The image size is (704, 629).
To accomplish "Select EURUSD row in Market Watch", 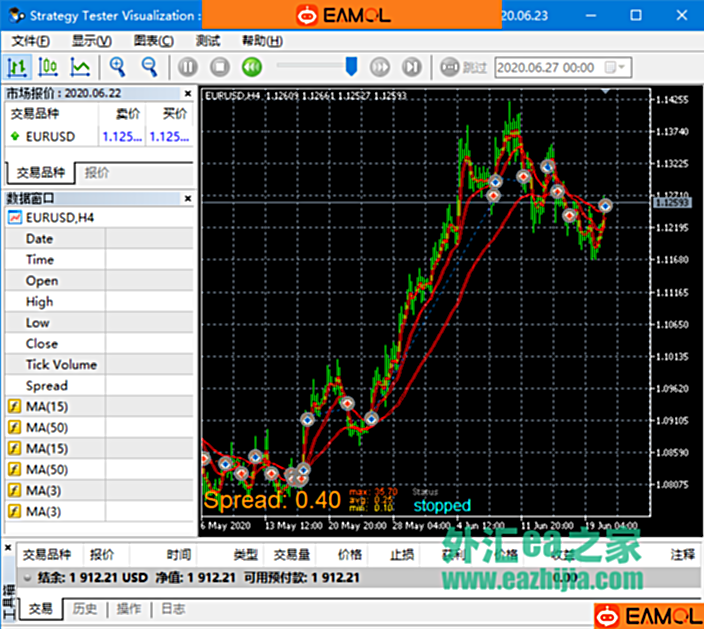I will pos(50,136).
